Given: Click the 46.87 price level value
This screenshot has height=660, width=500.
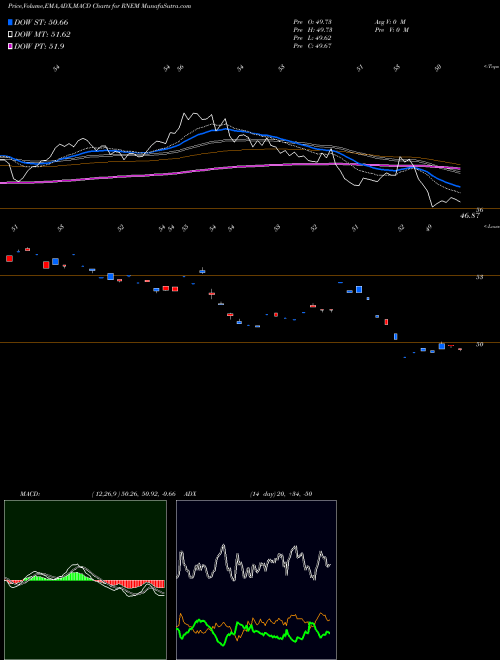Looking at the screenshot, I should pos(470,216).
